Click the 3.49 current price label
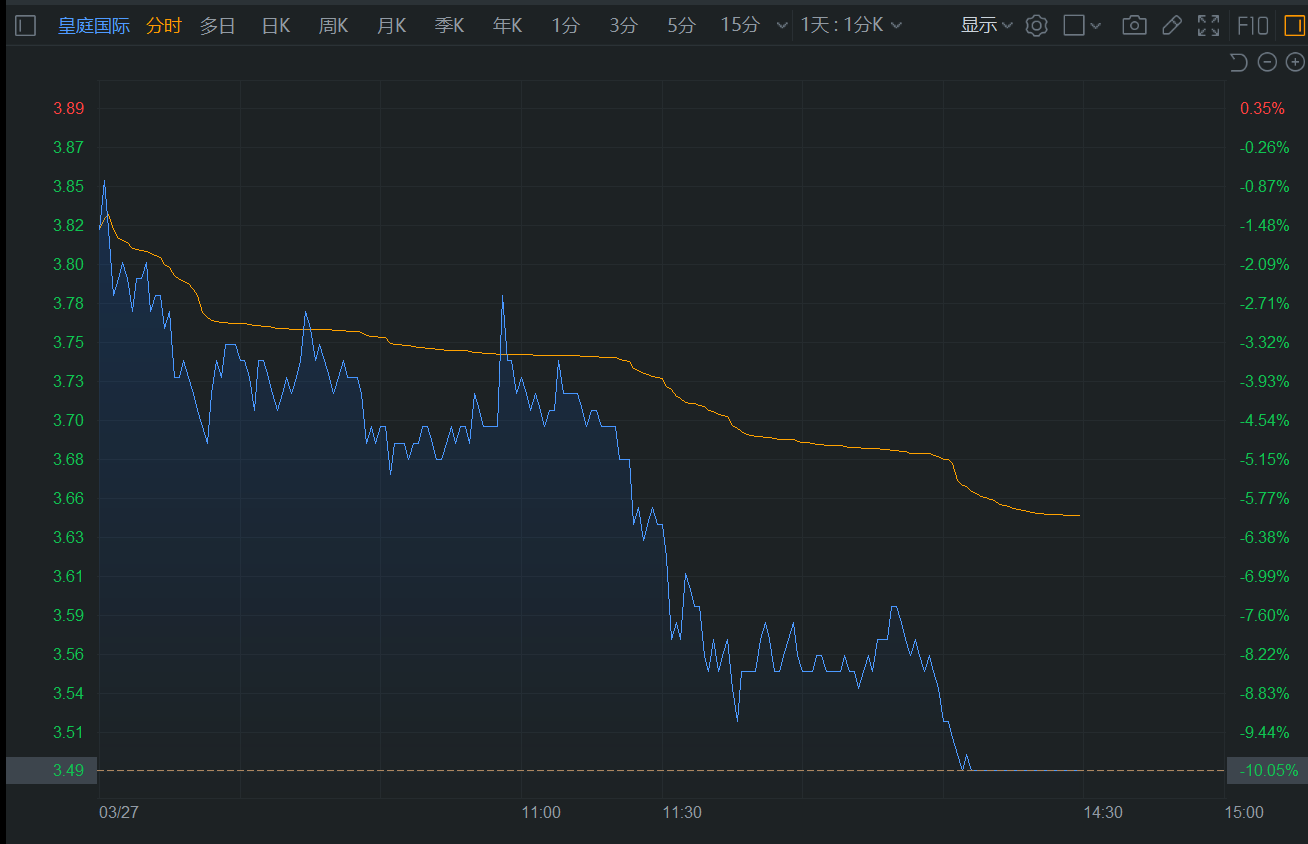Screen dimensions: 1308x844 click(x=68, y=771)
